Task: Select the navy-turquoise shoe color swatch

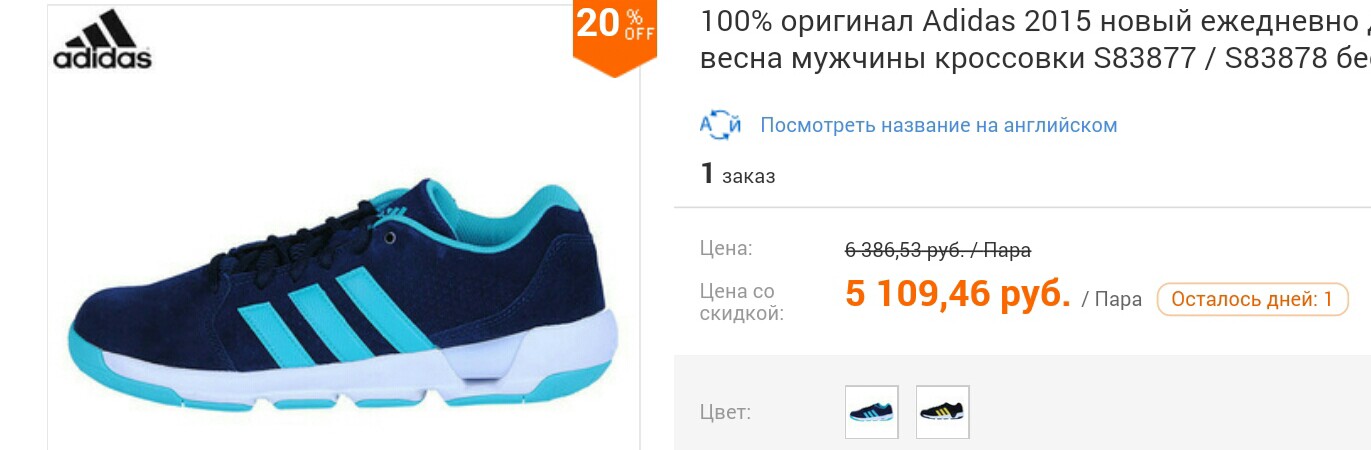Action: 871,411
